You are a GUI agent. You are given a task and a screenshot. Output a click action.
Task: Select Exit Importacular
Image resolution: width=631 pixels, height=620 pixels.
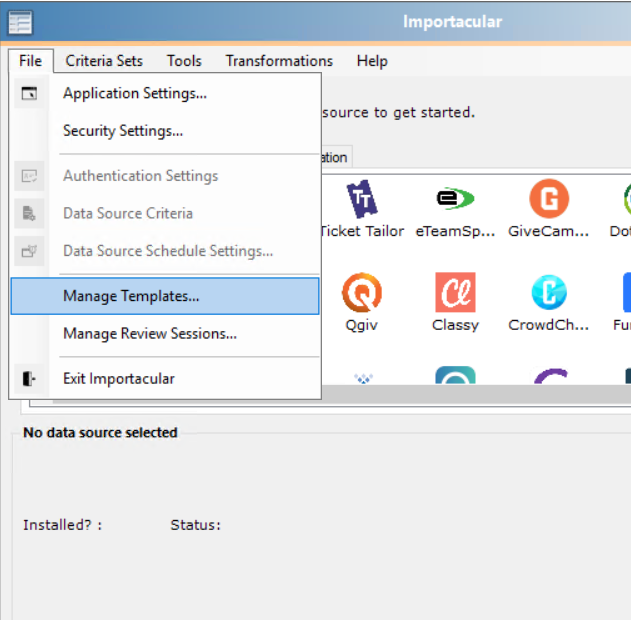click(165, 379)
